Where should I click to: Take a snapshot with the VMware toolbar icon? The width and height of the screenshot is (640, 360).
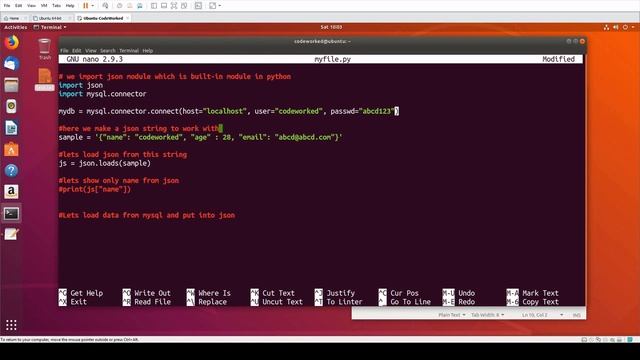[120, 6]
